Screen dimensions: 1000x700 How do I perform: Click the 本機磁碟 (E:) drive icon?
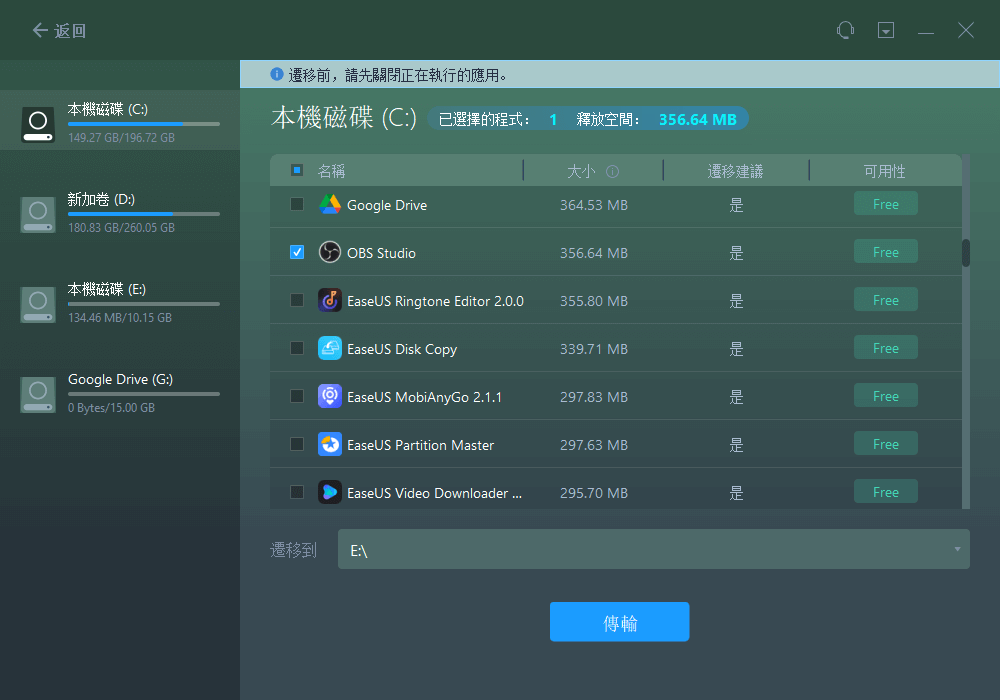click(x=38, y=304)
